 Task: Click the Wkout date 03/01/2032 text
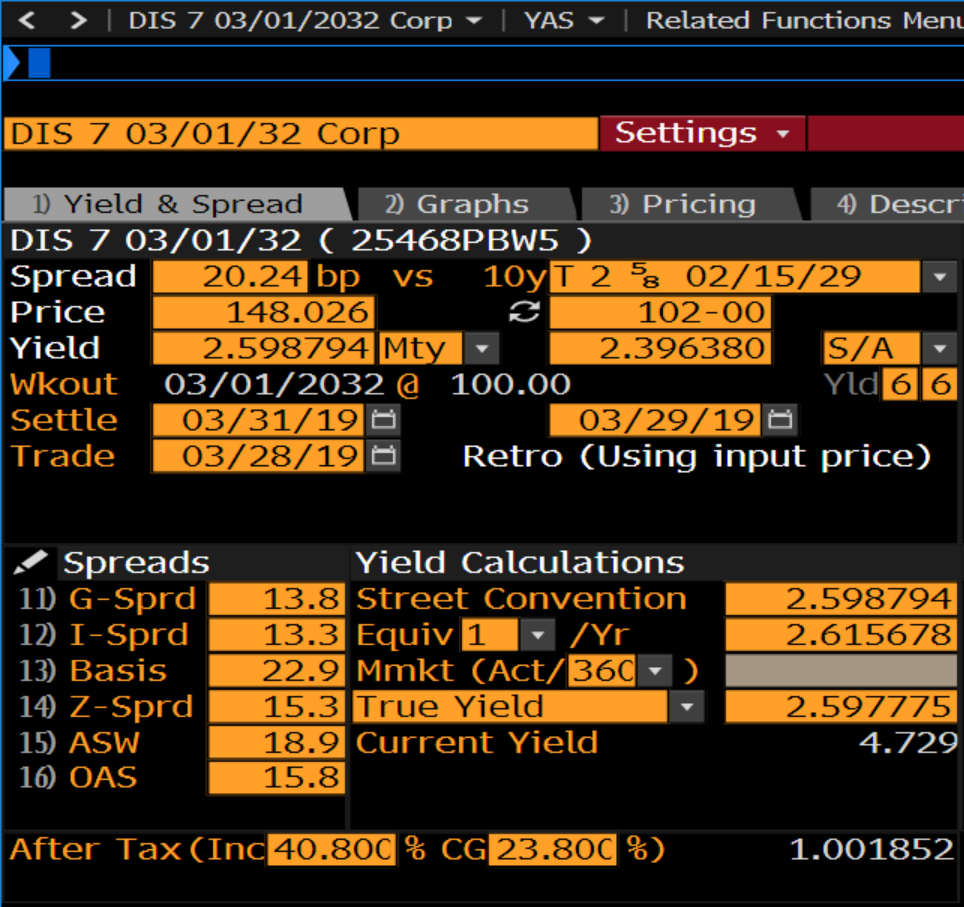pos(274,384)
